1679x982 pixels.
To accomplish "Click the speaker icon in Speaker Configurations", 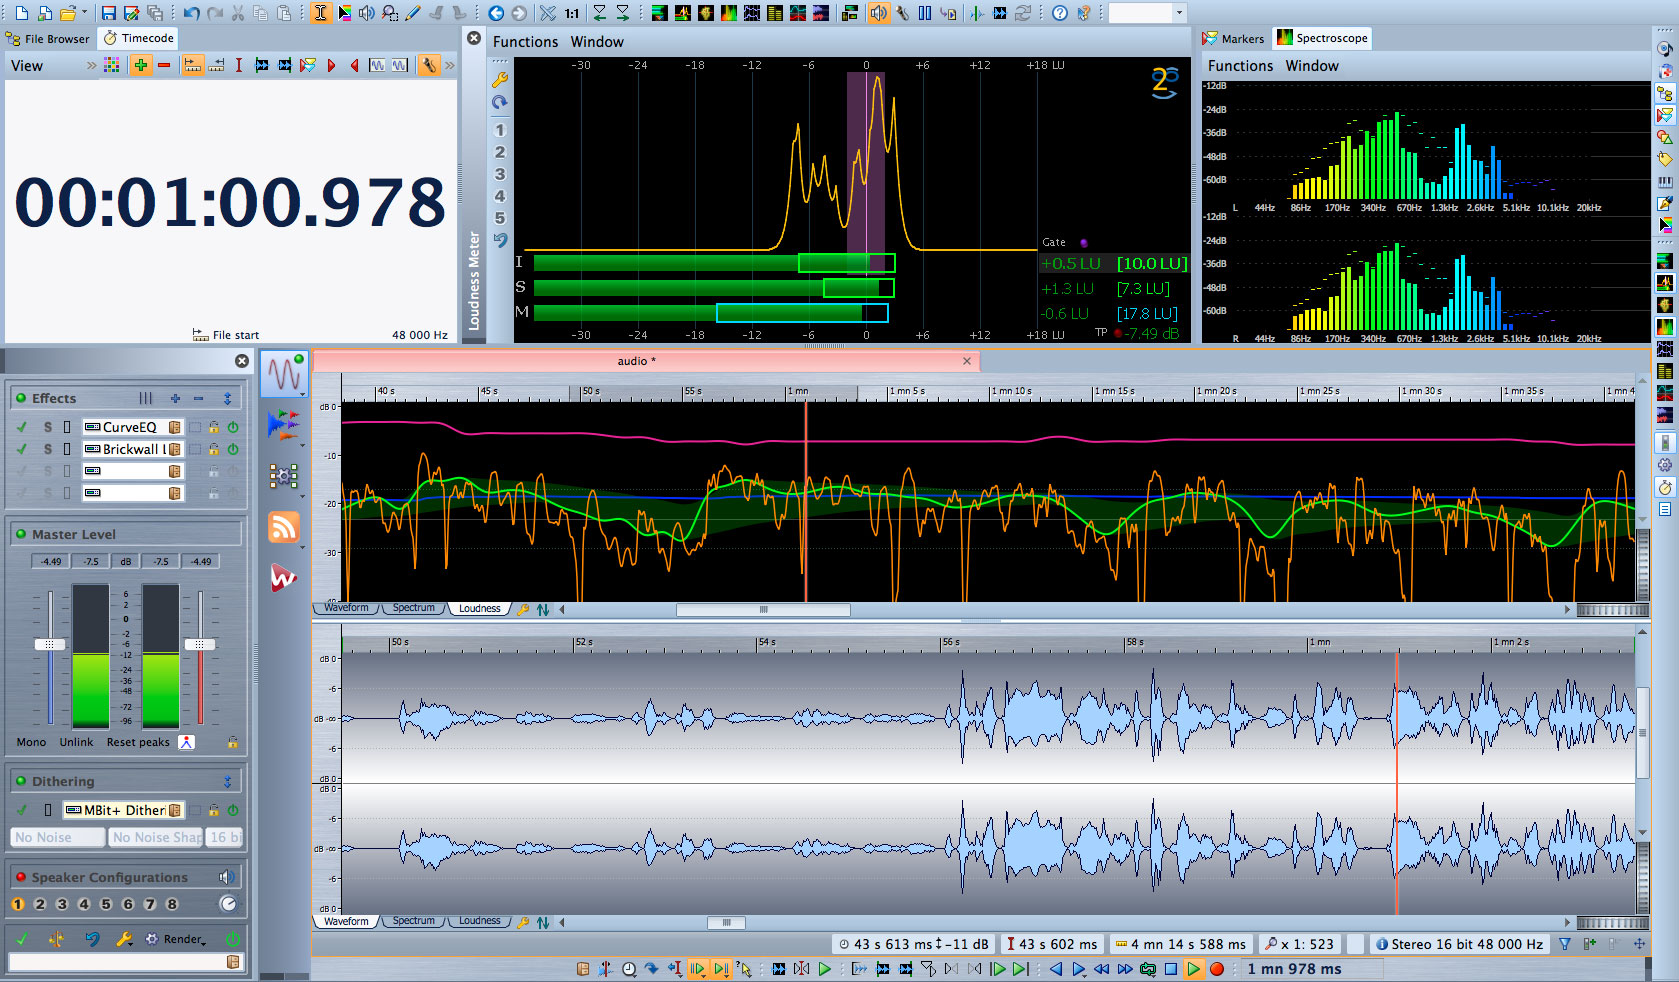I will [227, 877].
